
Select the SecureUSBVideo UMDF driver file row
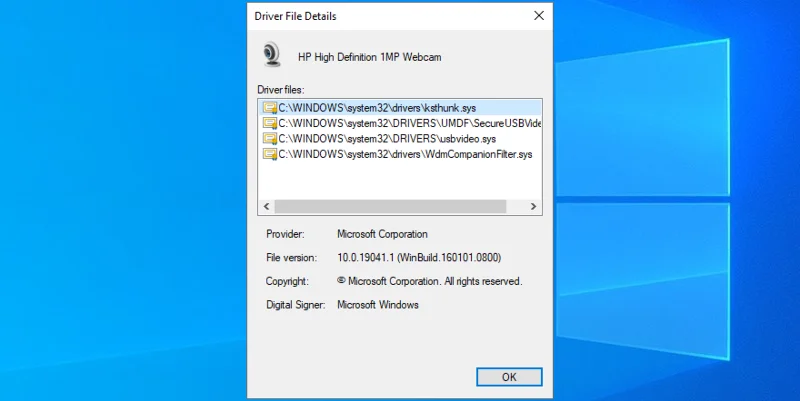point(401,123)
